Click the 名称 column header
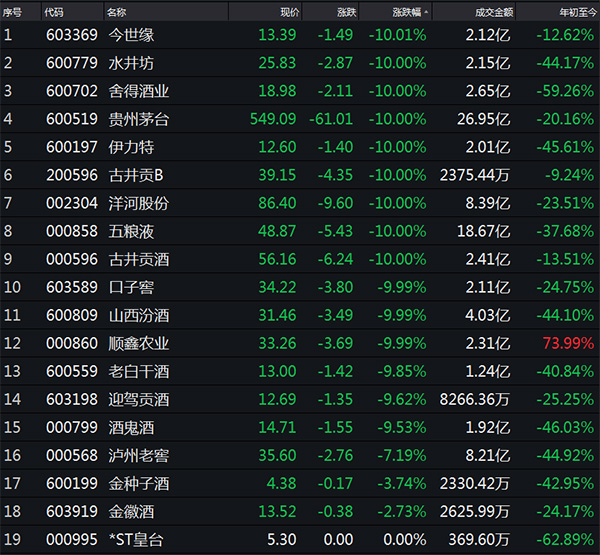 pyautogui.click(x=116, y=12)
